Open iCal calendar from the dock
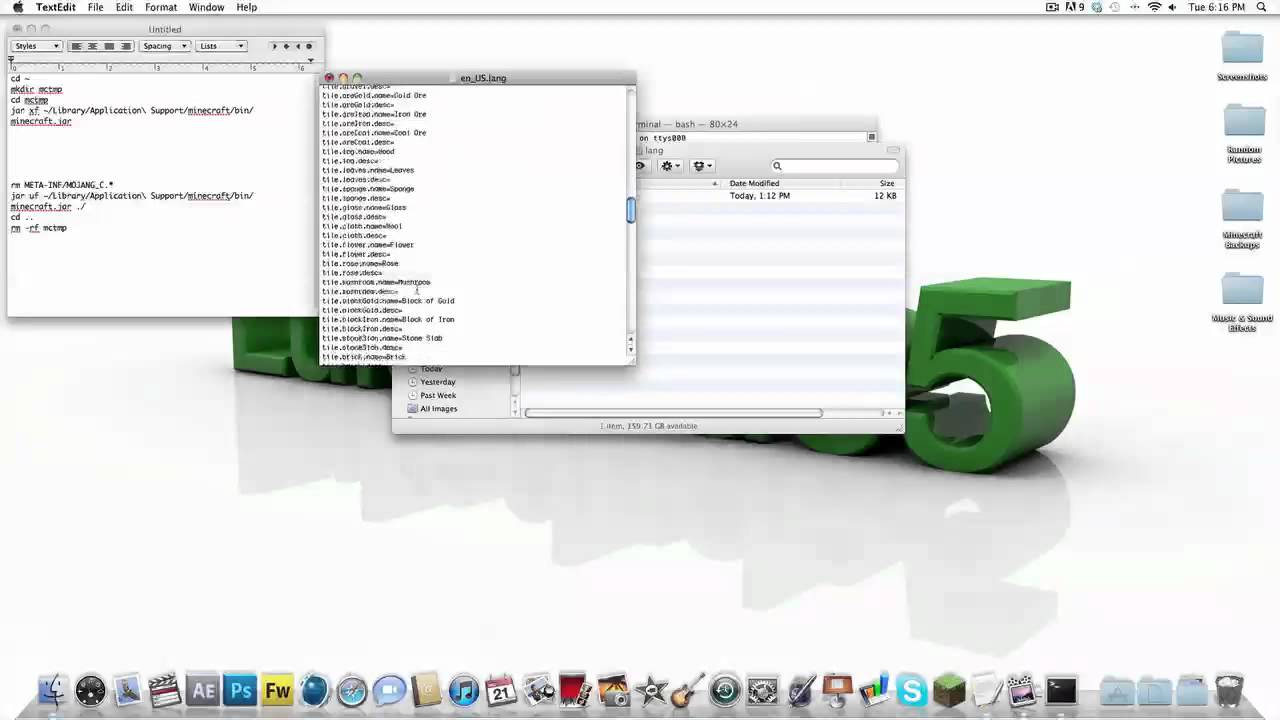This screenshot has width=1280, height=720. pos(501,691)
